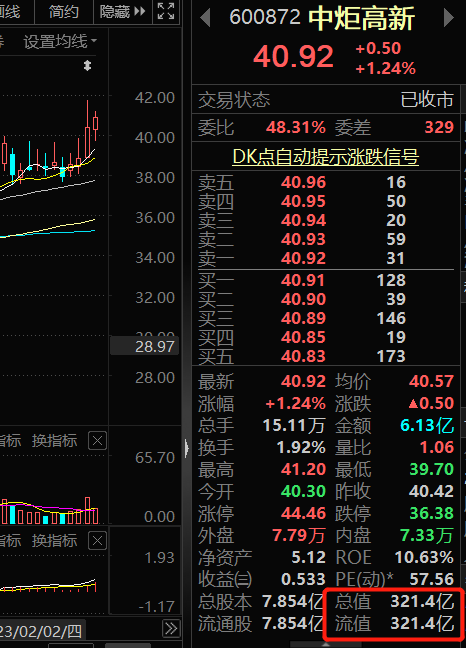Click 总值 value 321.4亿

[x=422, y=602]
